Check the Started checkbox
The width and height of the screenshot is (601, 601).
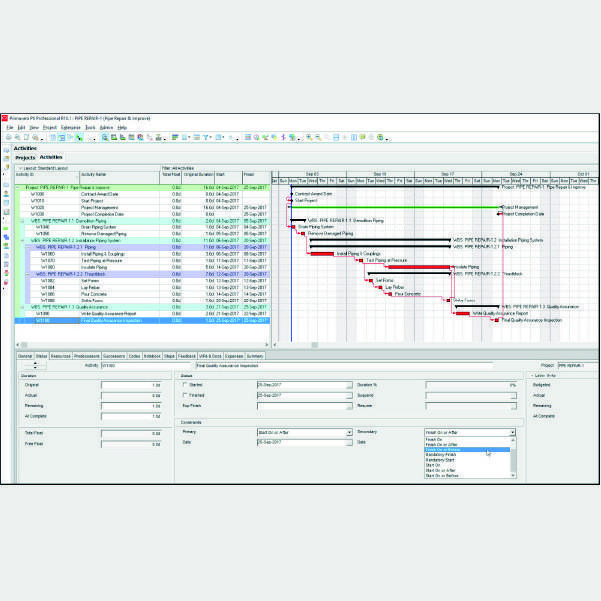(184, 384)
